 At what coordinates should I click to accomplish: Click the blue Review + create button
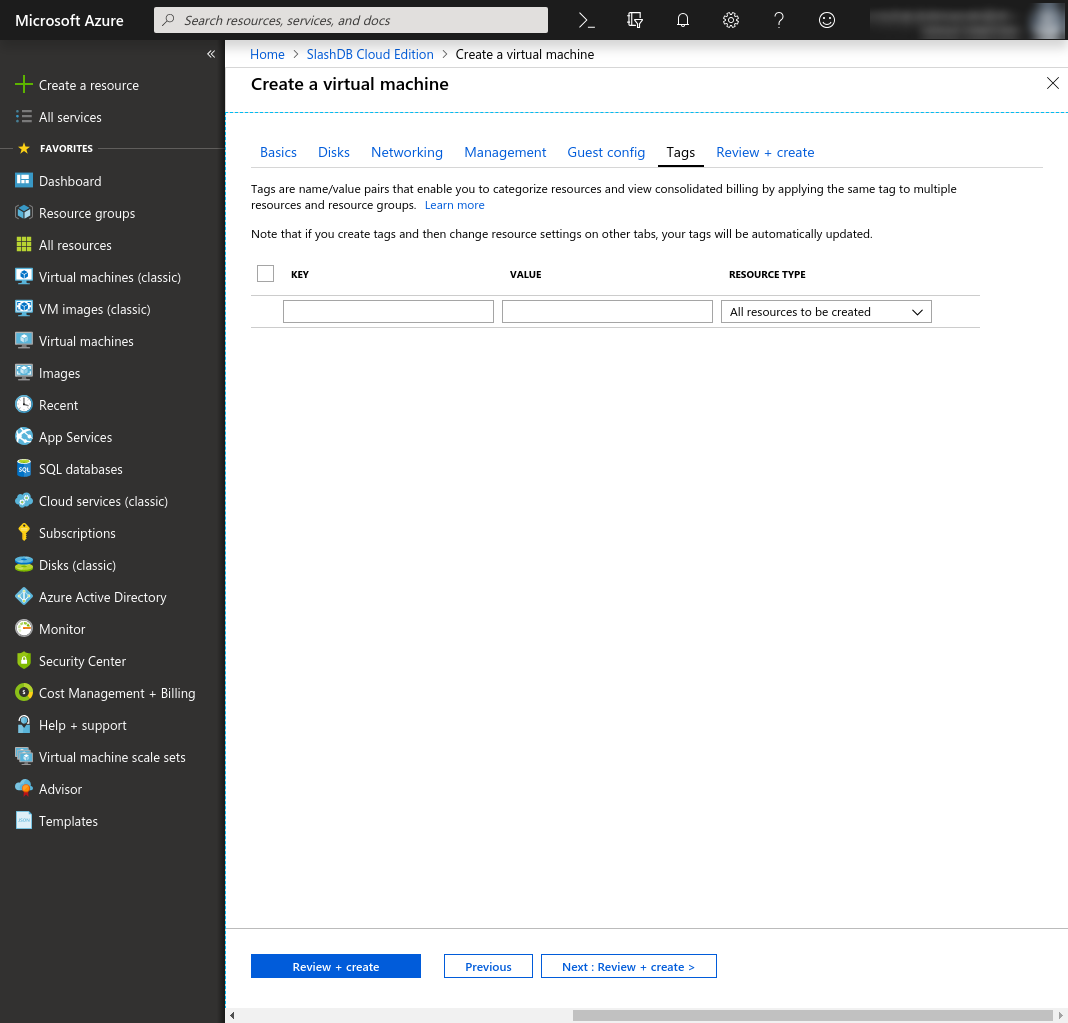pyautogui.click(x=335, y=967)
